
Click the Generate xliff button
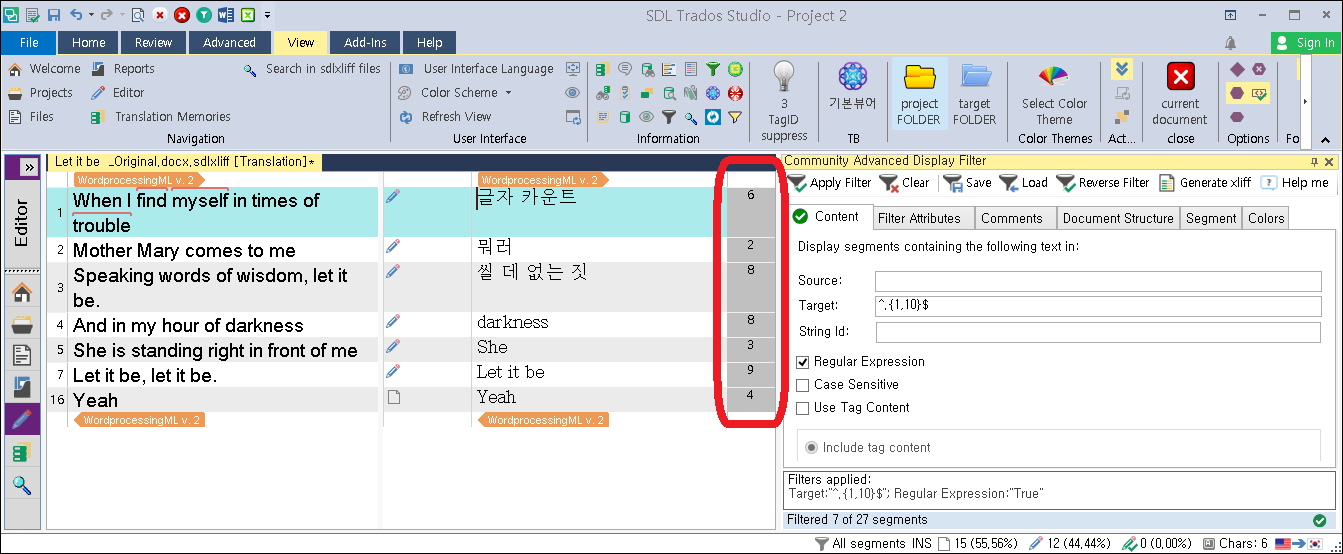coord(1205,183)
